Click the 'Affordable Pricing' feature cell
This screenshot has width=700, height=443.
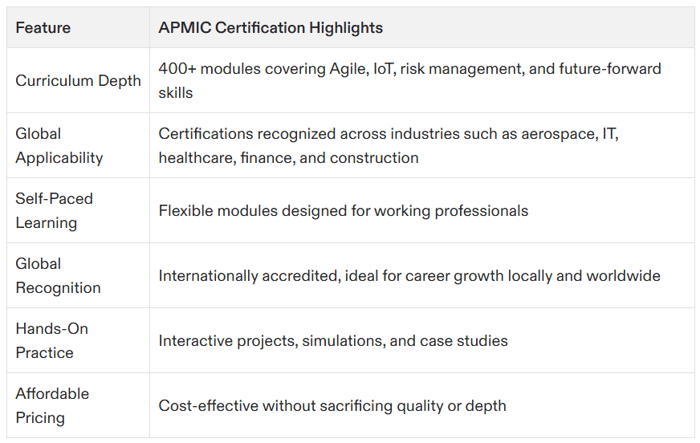[53, 405]
